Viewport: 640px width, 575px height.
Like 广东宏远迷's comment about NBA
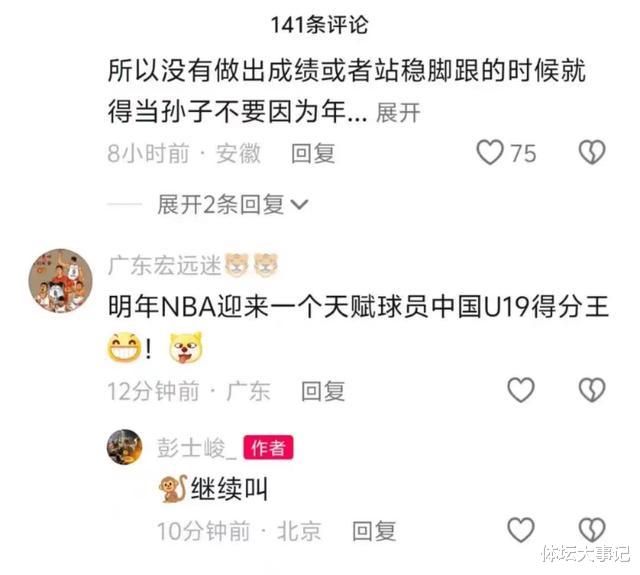(521, 390)
